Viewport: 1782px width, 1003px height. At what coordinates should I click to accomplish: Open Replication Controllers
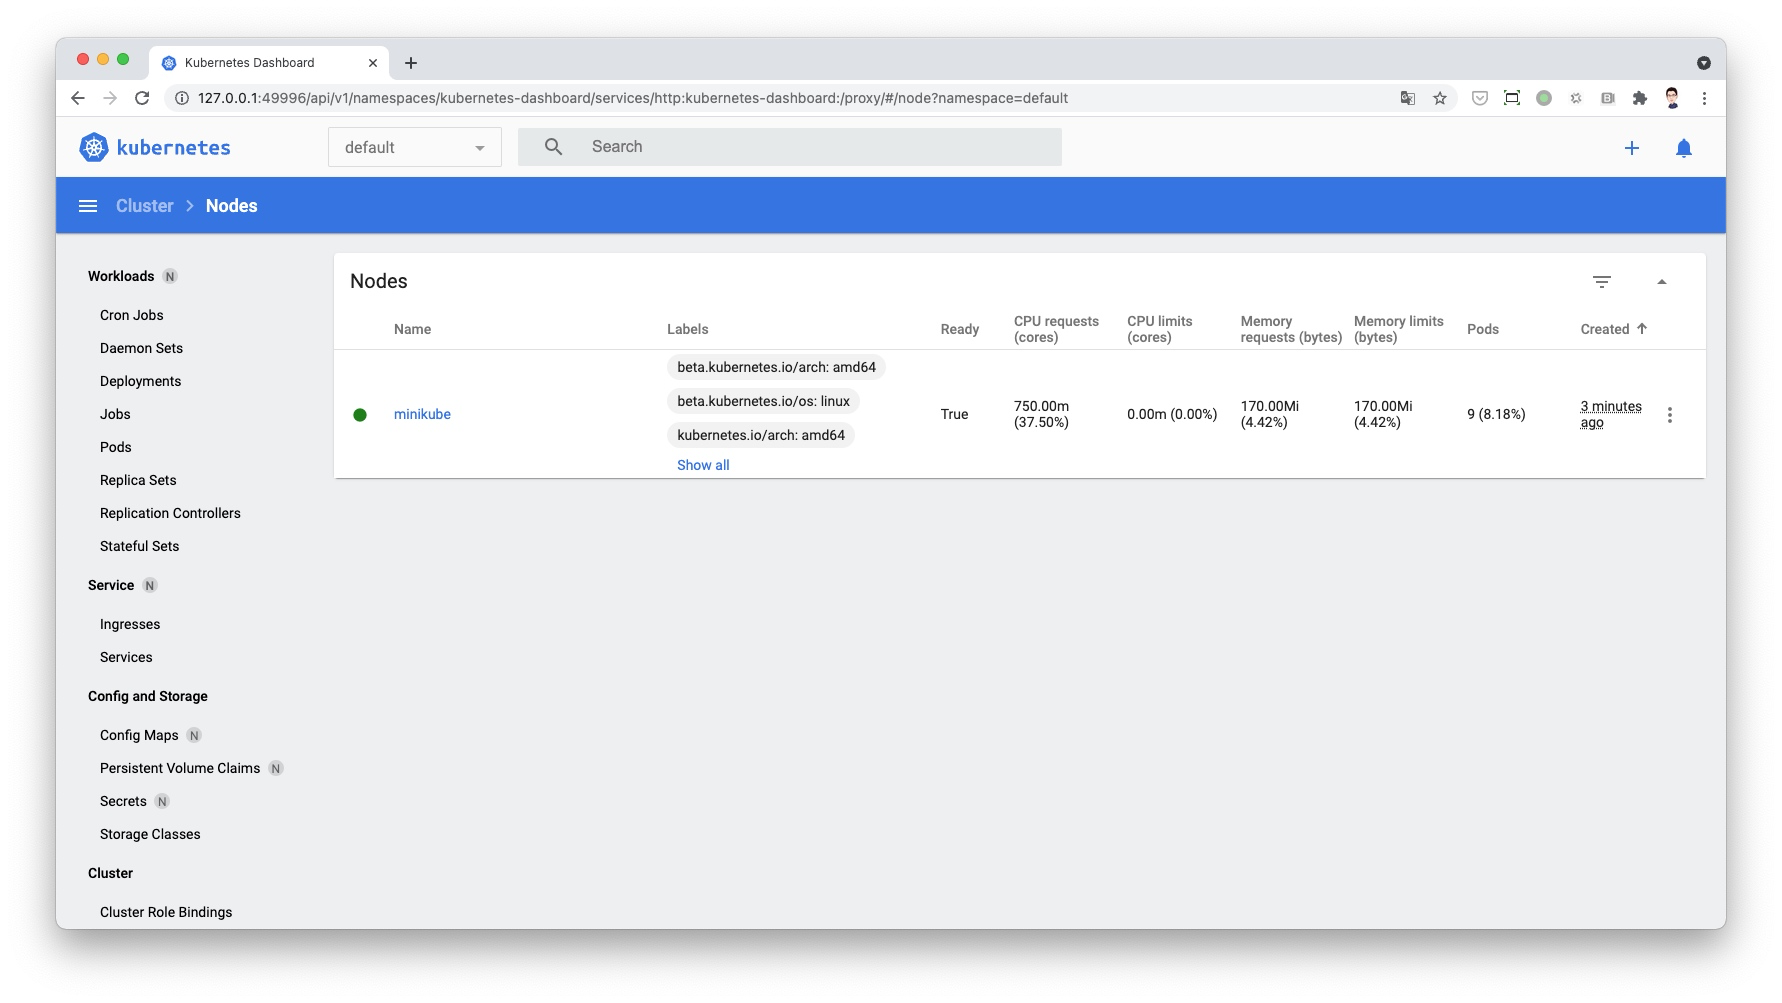coord(170,513)
